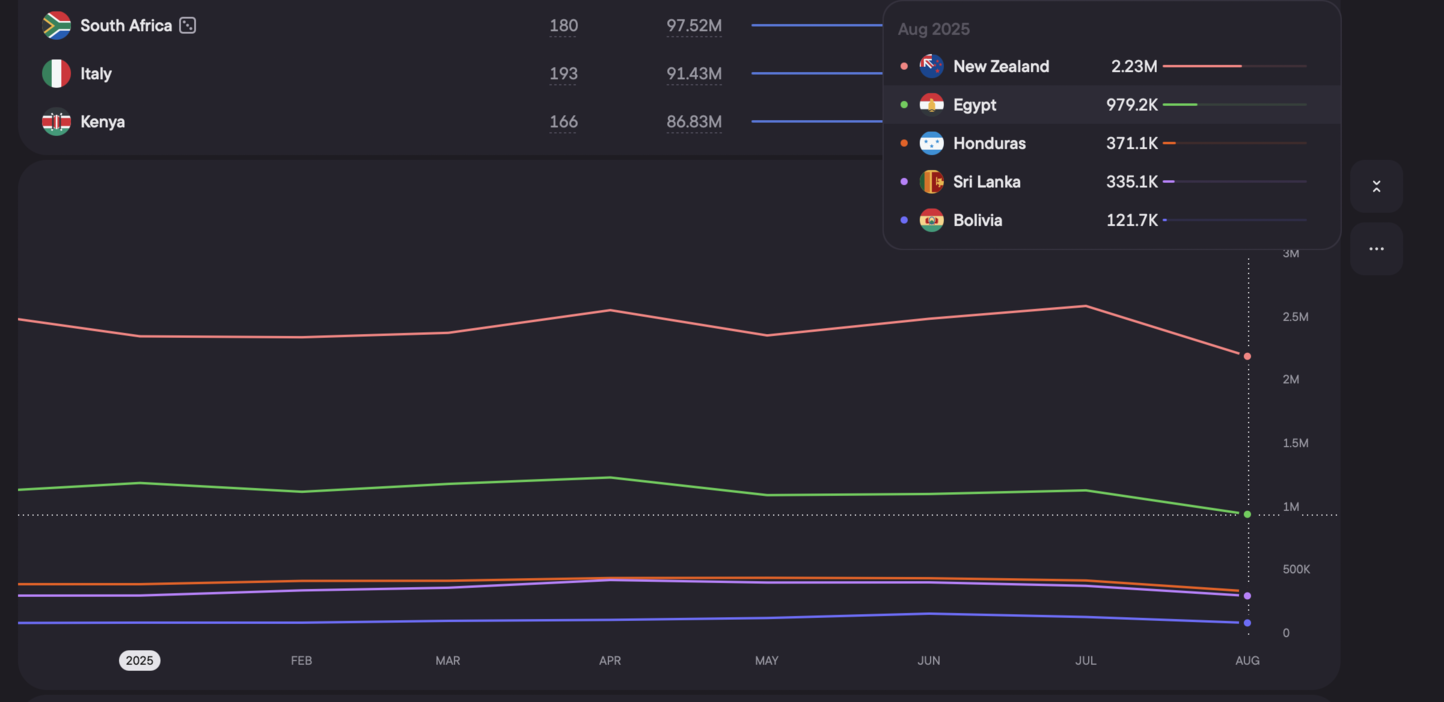Click the Italy country name
The height and width of the screenshot is (702, 1444).
coord(96,74)
